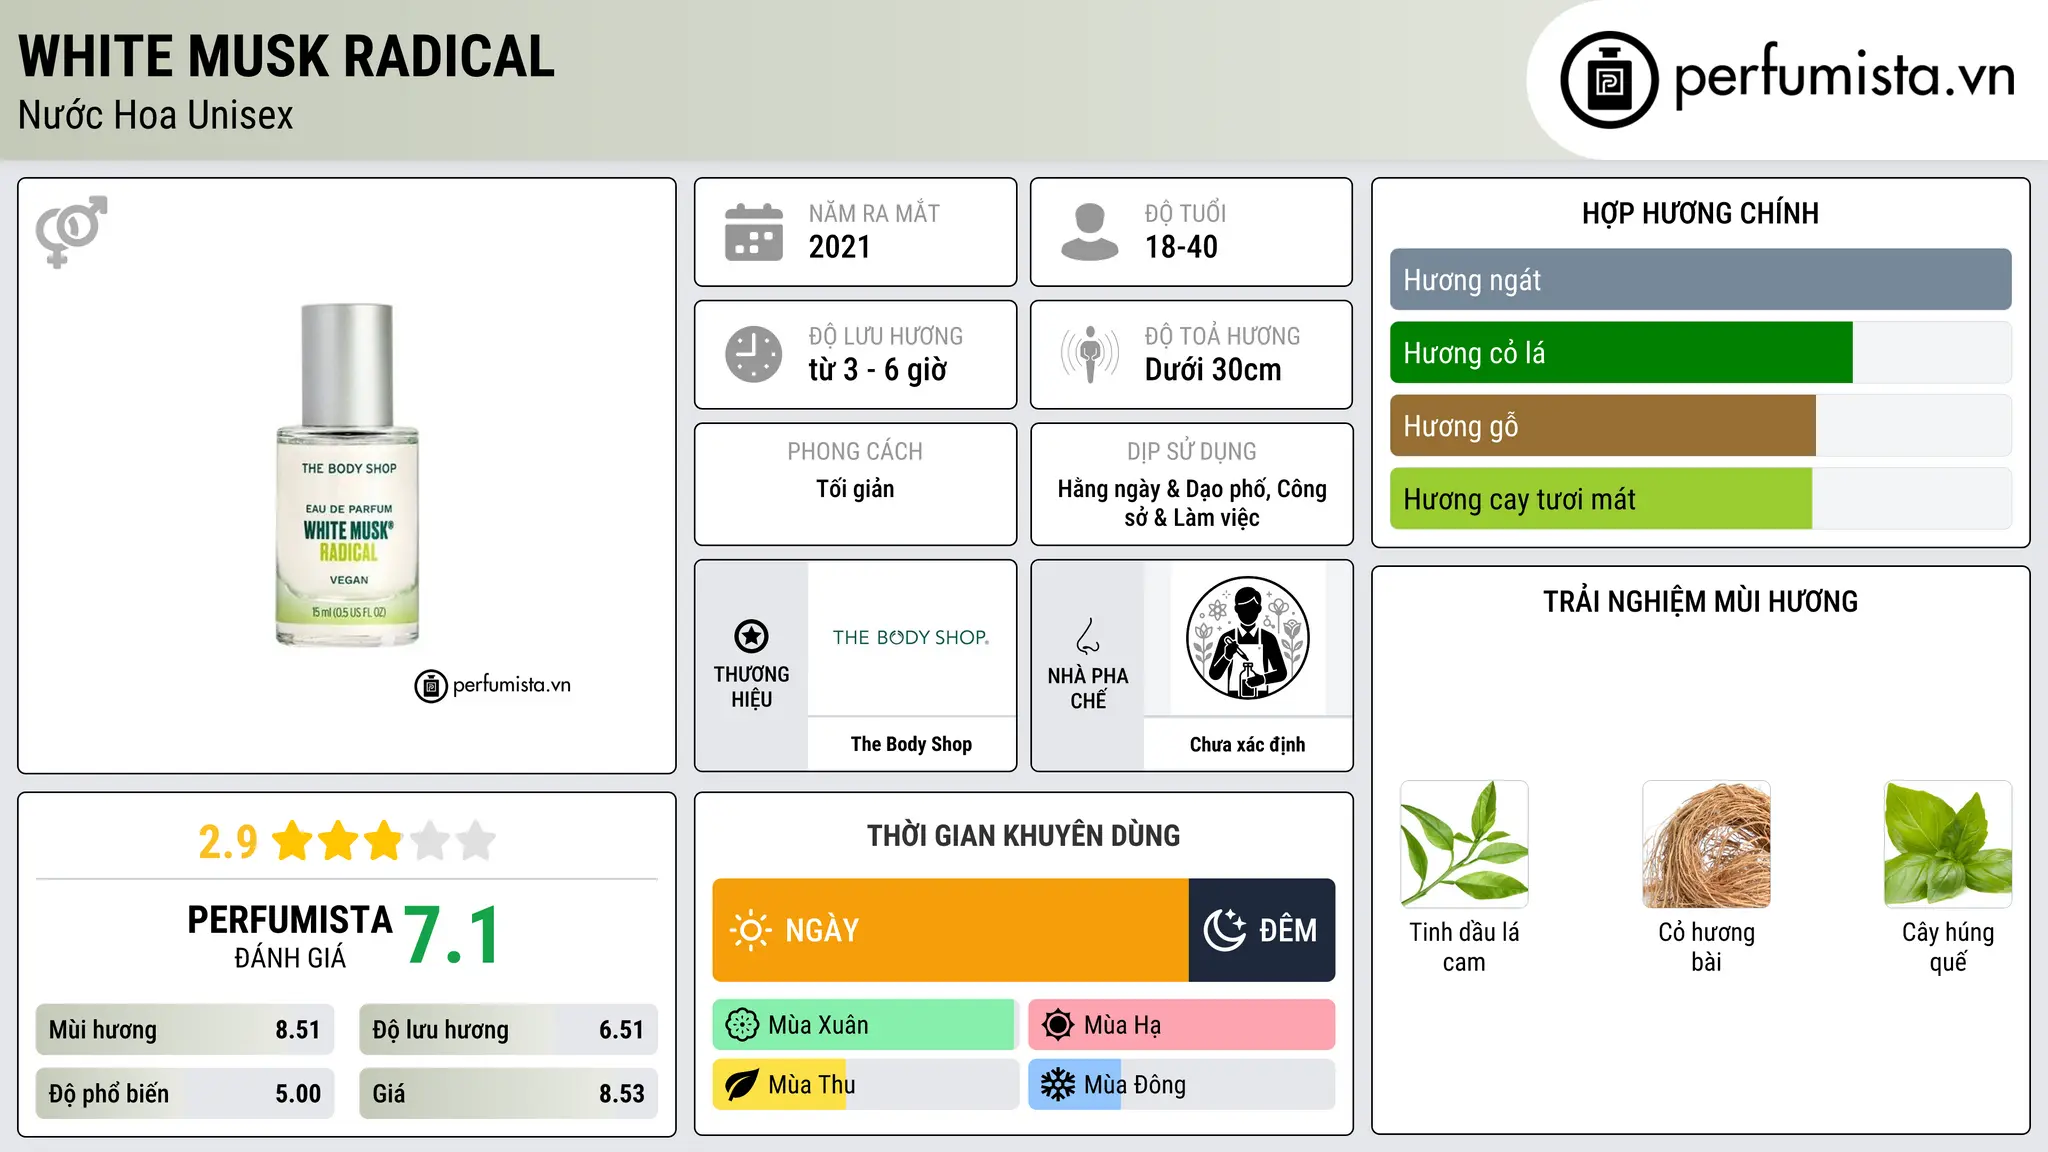Screen dimensions: 2048x1152
Task: Click the nose icon above Nhà pha chế
Action: pos(1088,636)
